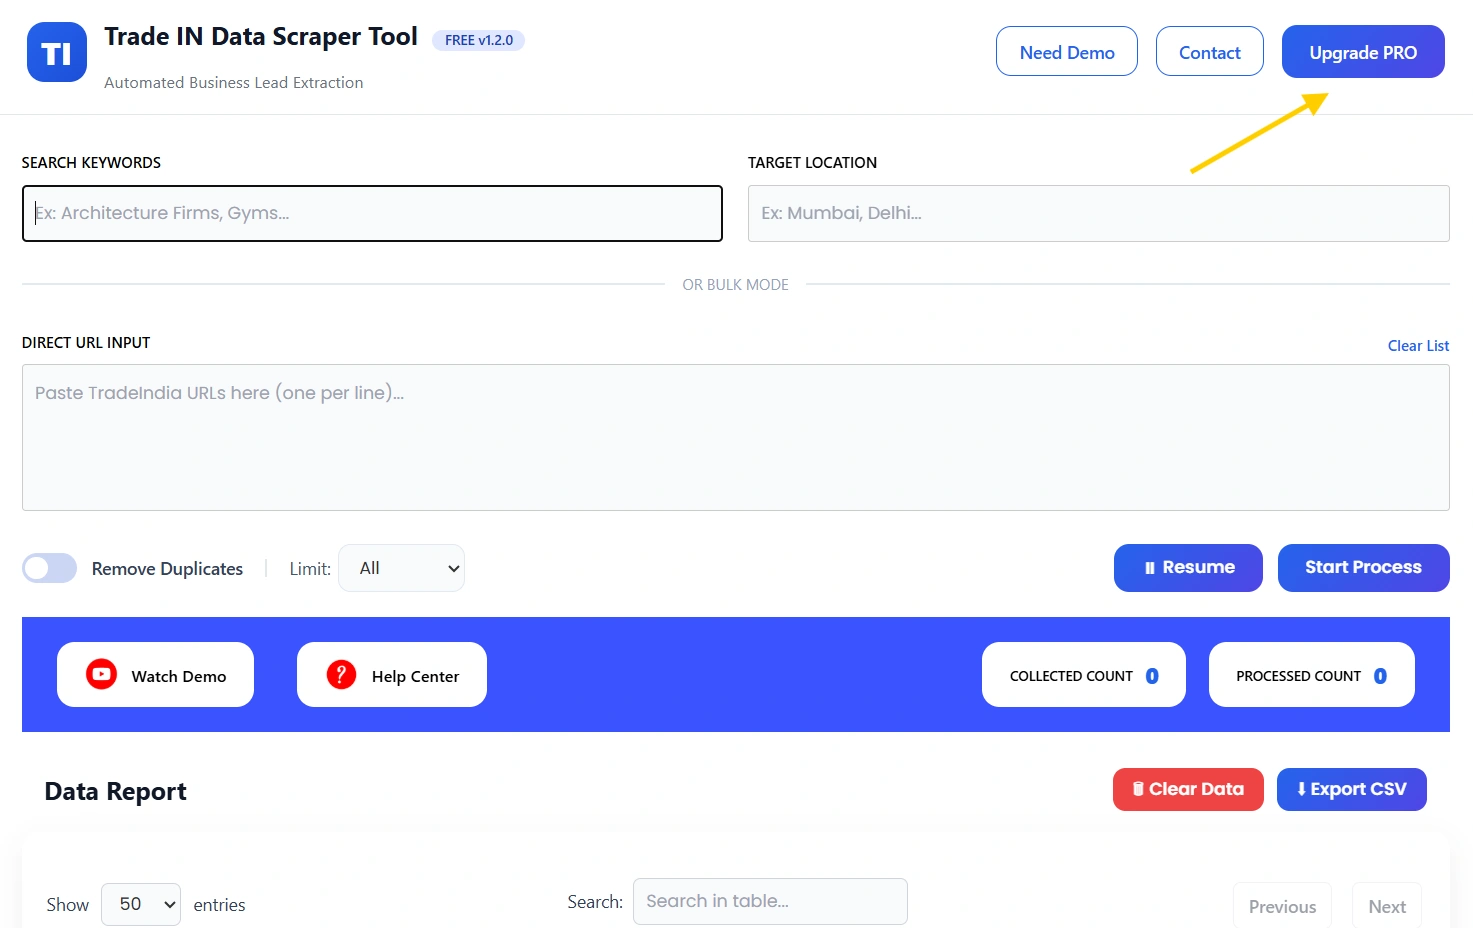Click the TI logo icon

pyautogui.click(x=56, y=51)
